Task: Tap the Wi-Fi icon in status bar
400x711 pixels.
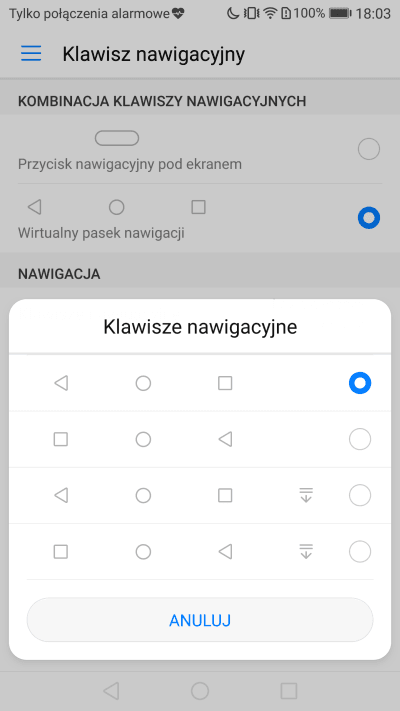Action: (270, 14)
